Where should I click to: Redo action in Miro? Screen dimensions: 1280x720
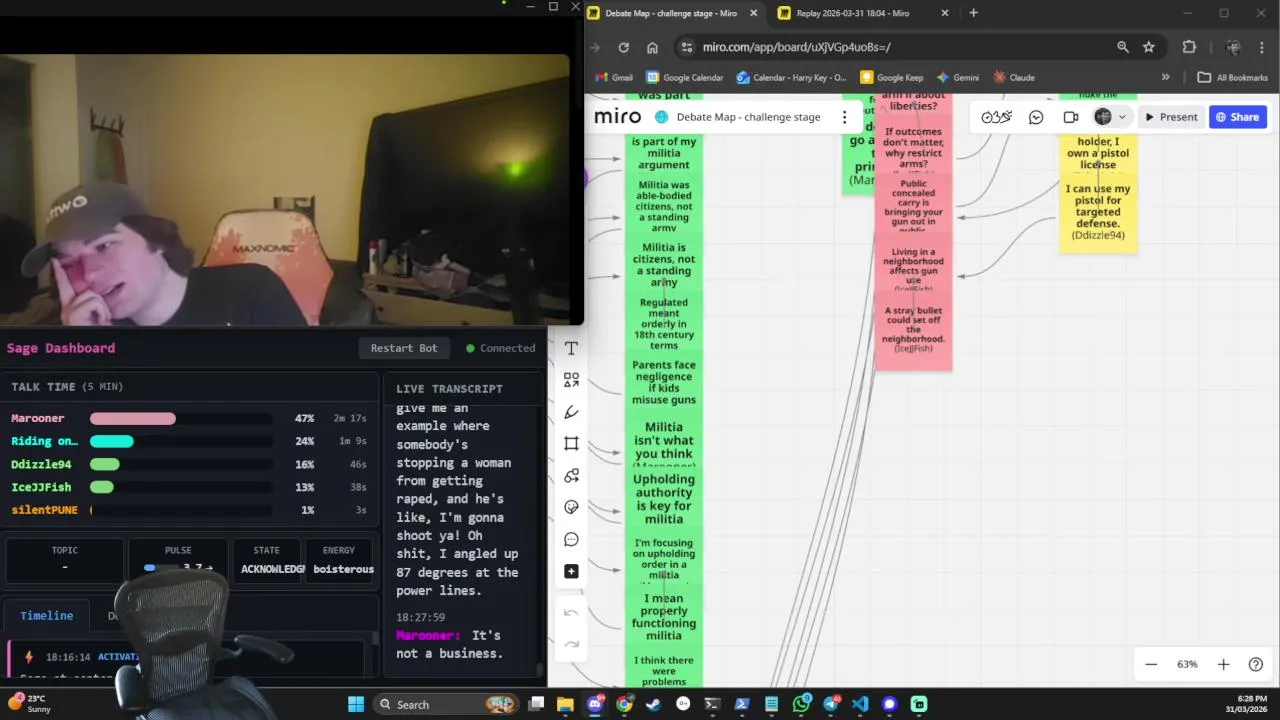[571, 644]
